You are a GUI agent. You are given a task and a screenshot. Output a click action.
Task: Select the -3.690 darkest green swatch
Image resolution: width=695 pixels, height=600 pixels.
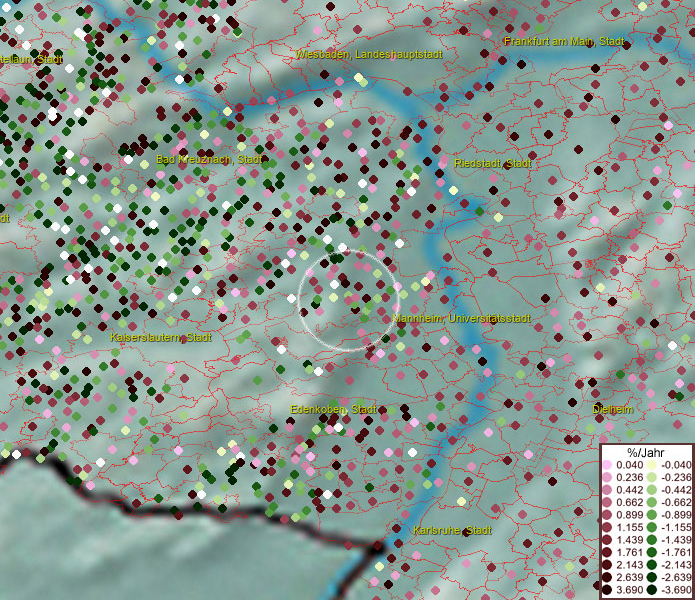(652, 590)
